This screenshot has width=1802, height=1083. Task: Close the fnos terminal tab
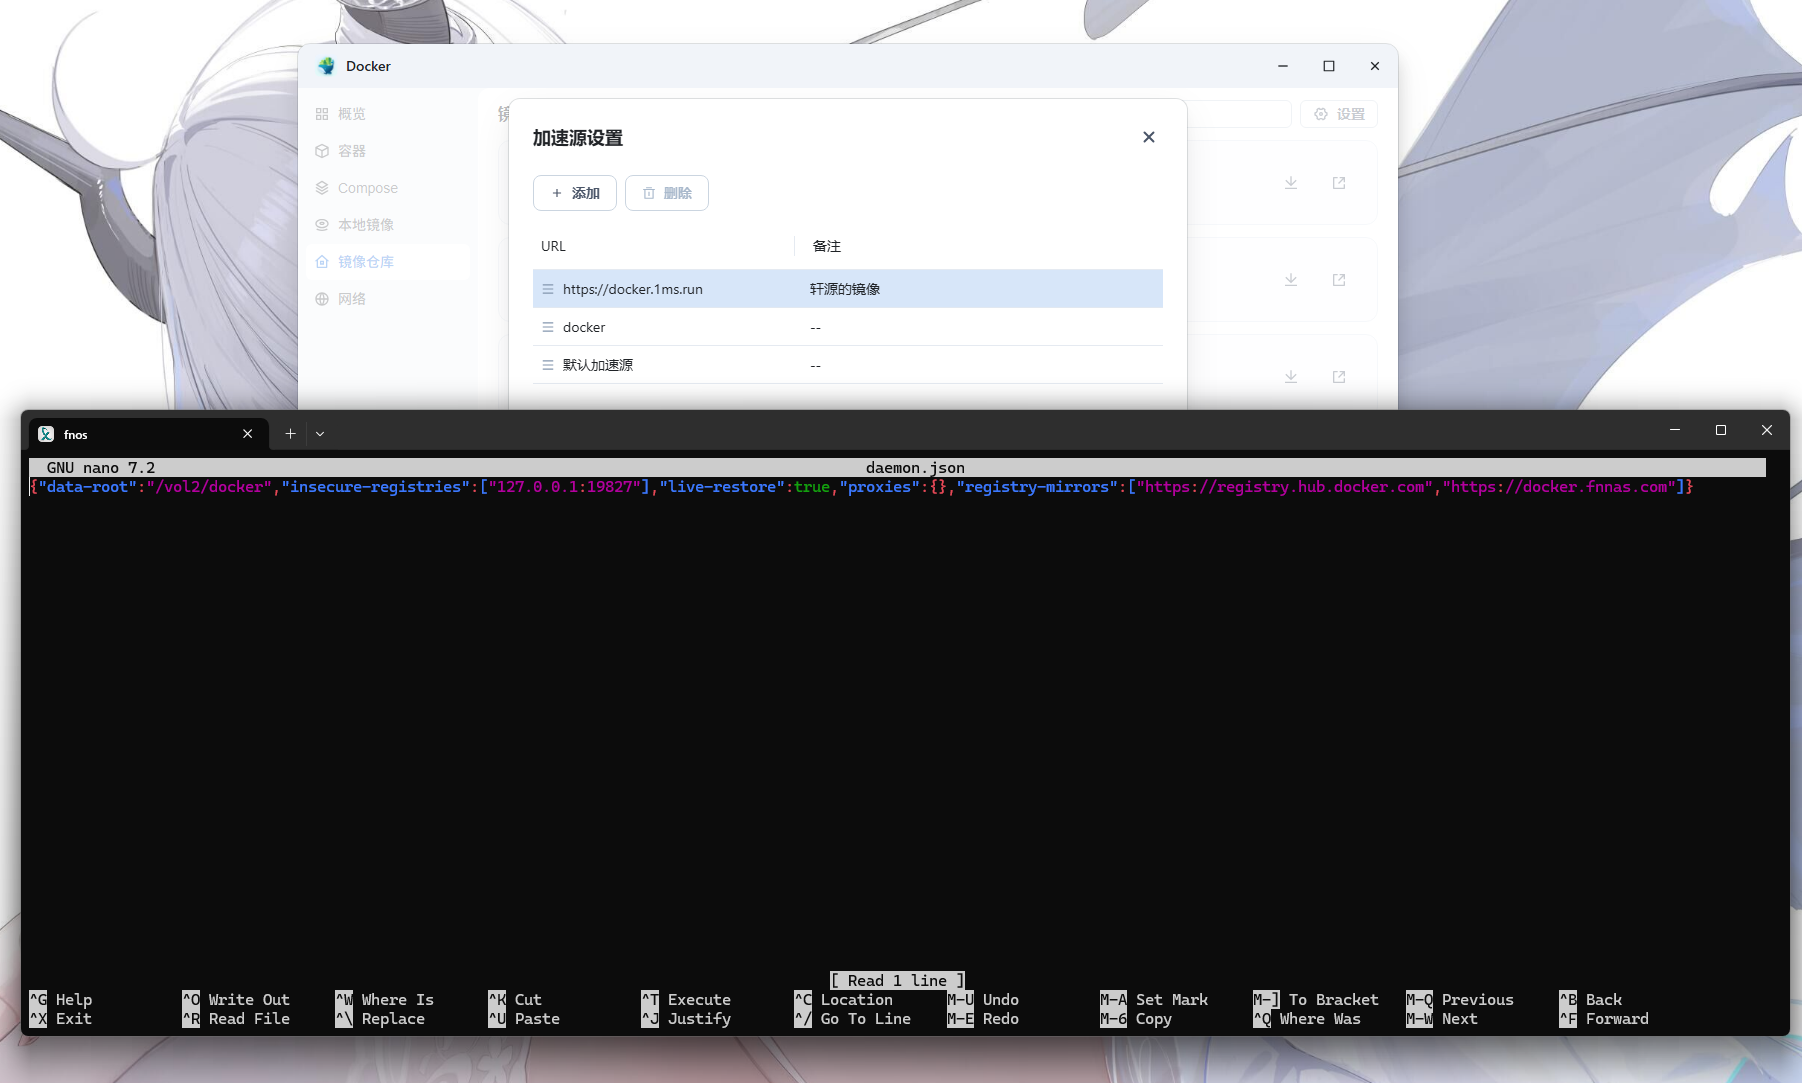[x=248, y=434]
